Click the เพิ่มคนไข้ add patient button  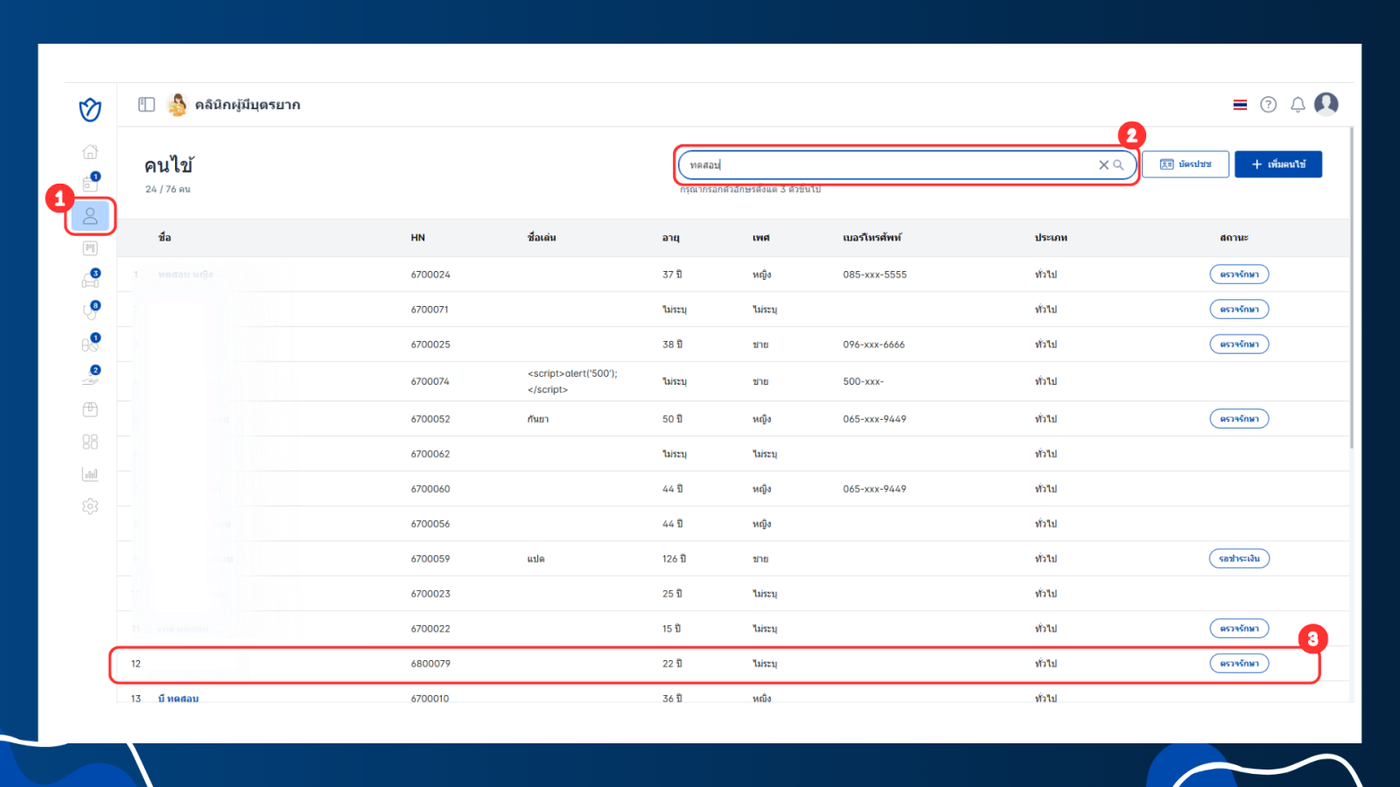click(1278, 164)
